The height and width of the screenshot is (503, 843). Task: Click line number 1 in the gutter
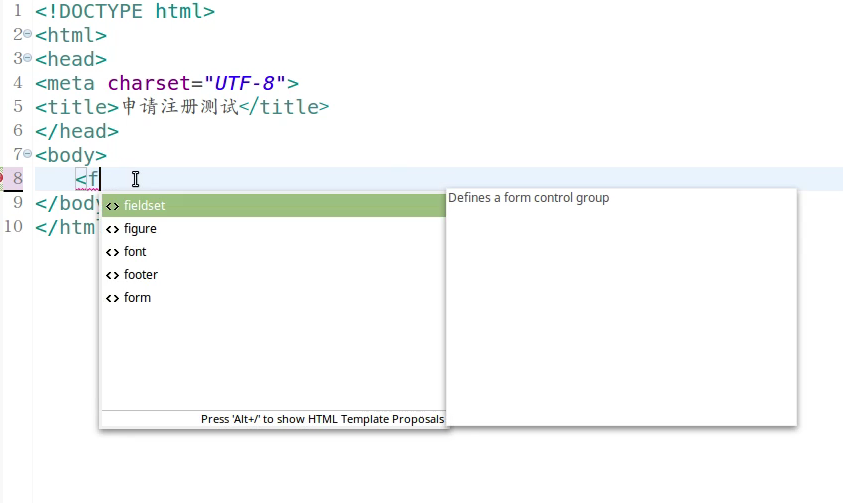click(17, 12)
